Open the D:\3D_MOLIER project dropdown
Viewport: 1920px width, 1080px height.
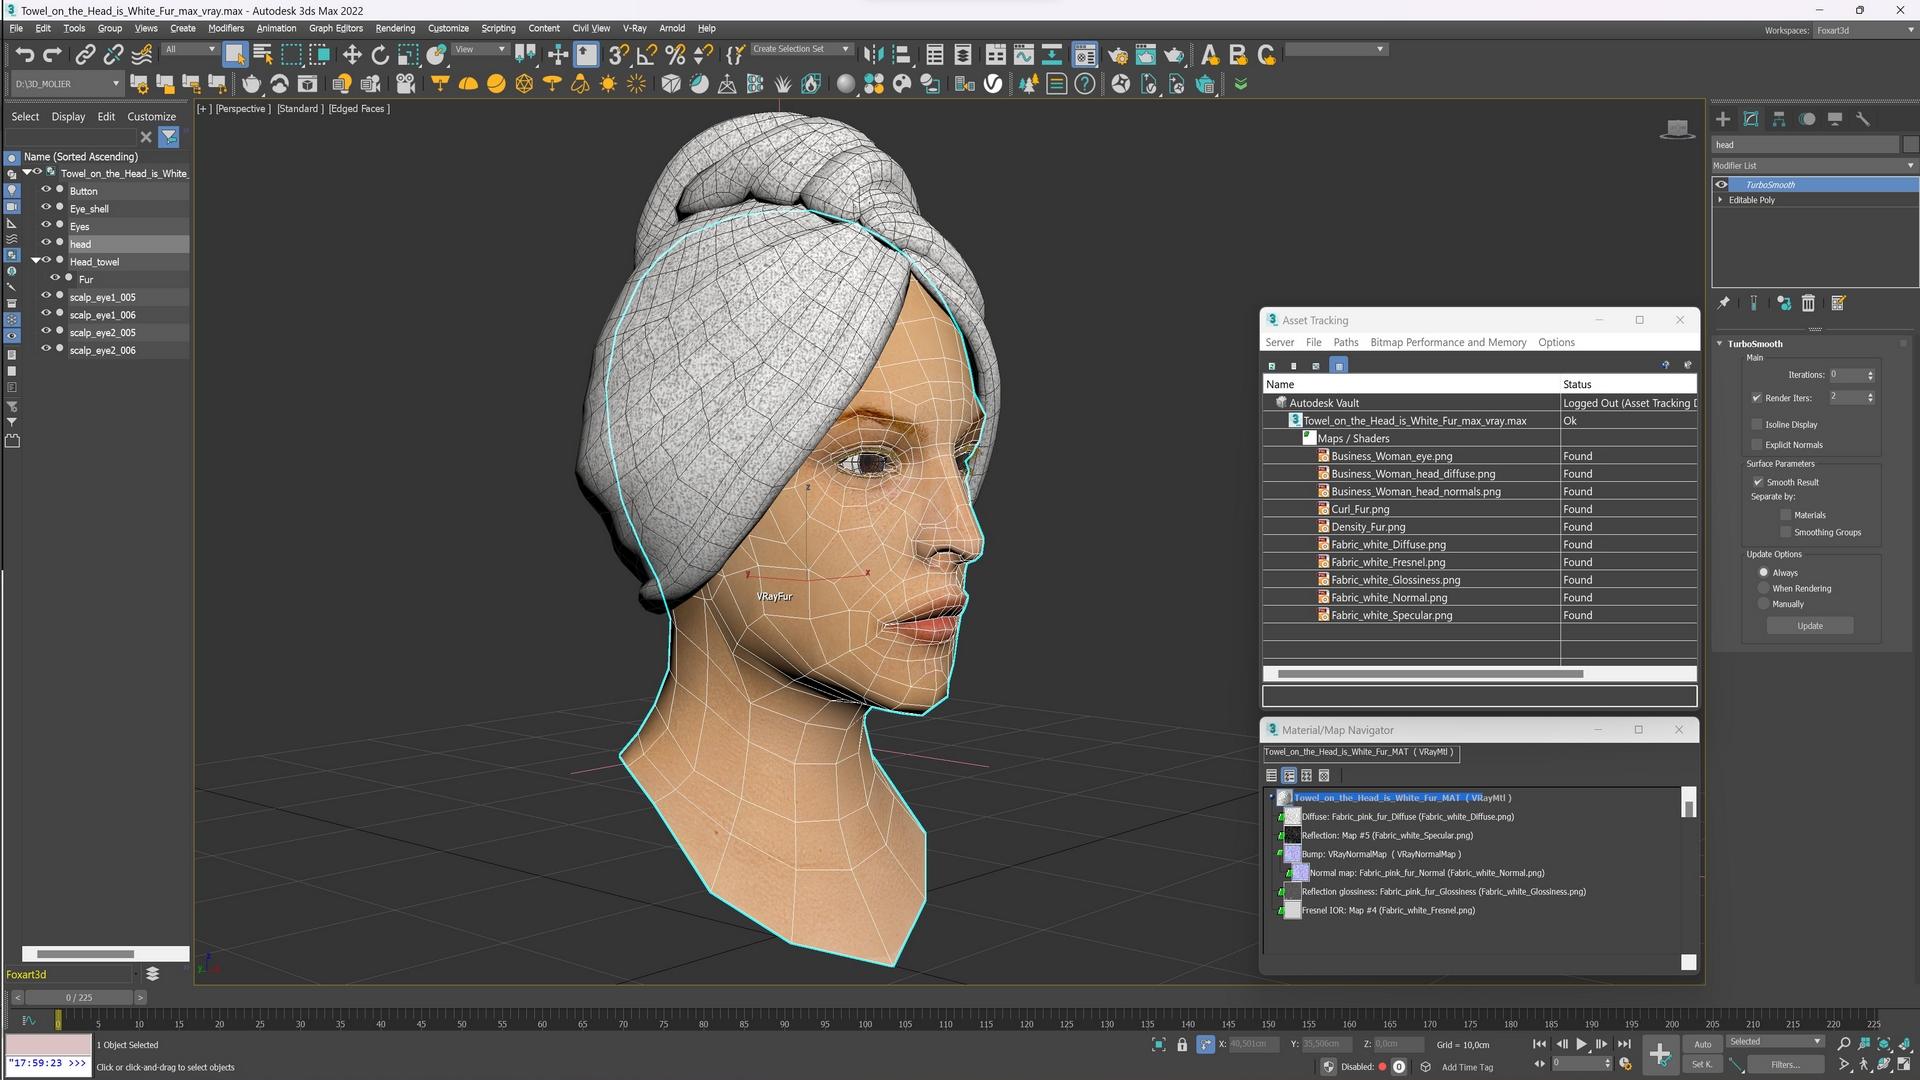pos(66,84)
